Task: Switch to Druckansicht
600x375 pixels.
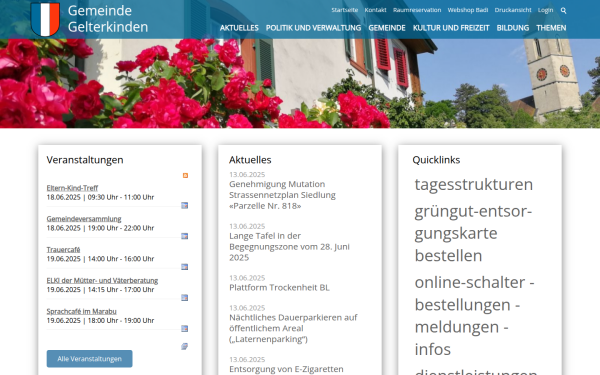Action: pyautogui.click(x=513, y=10)
